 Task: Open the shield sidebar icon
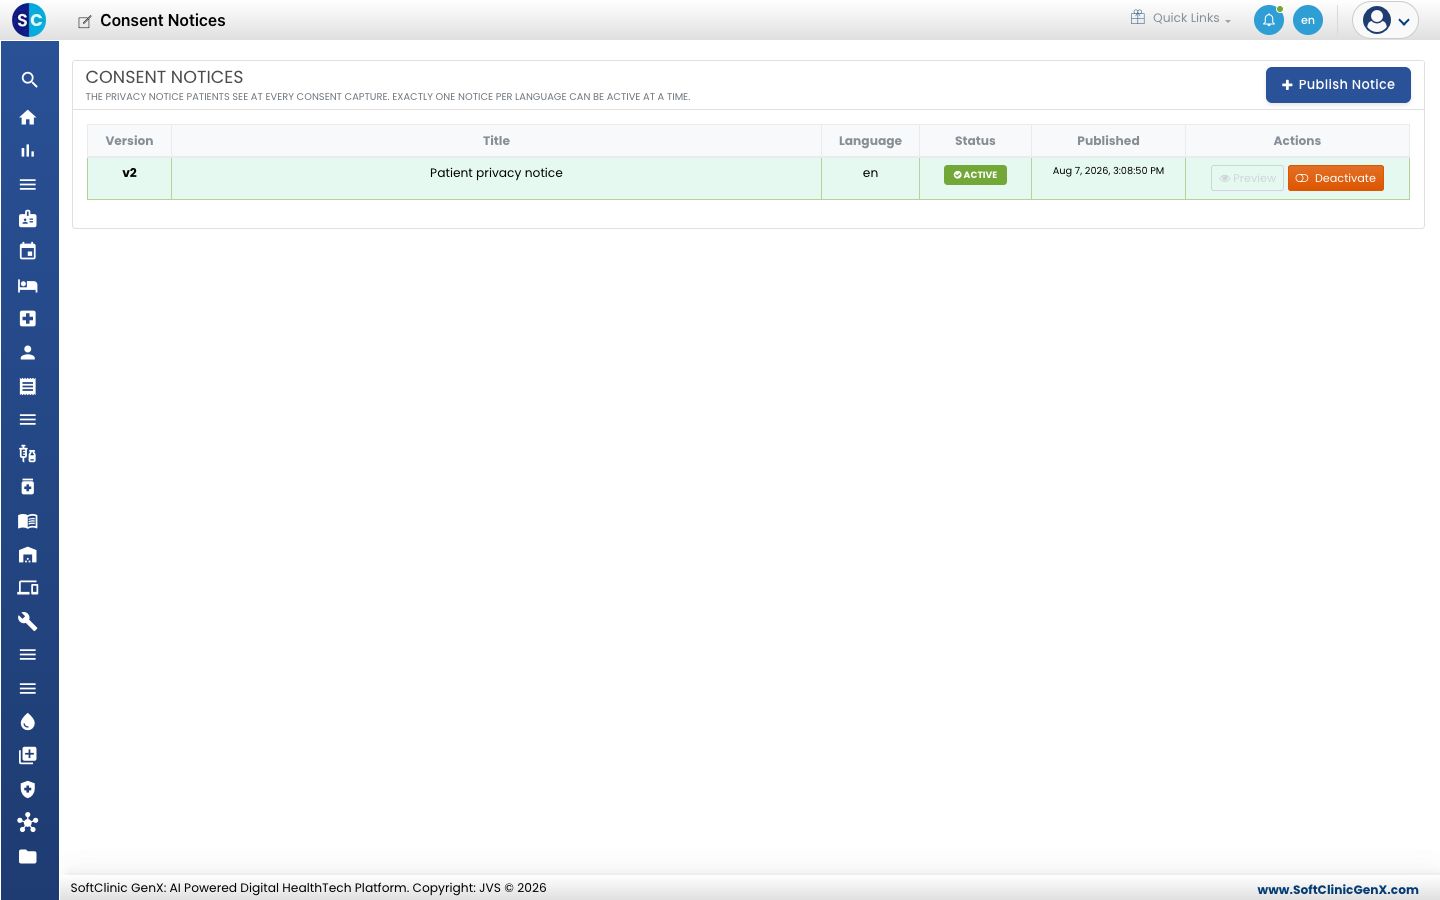[28, 789]
